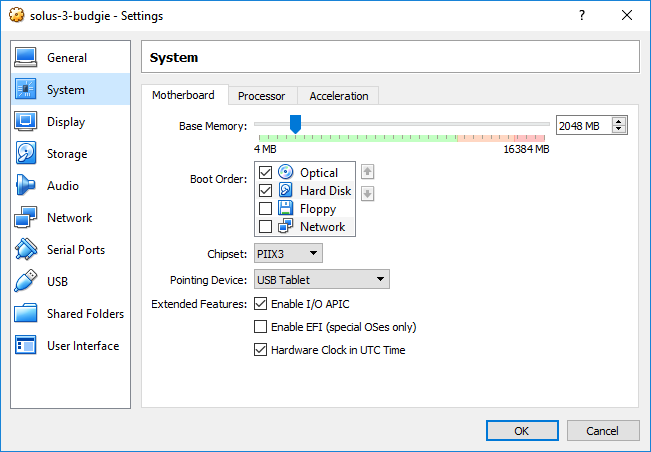This screenshot has width=651, height=452.
Task: Click the Base Memory slider handle
Action: (x=295, y=124)
